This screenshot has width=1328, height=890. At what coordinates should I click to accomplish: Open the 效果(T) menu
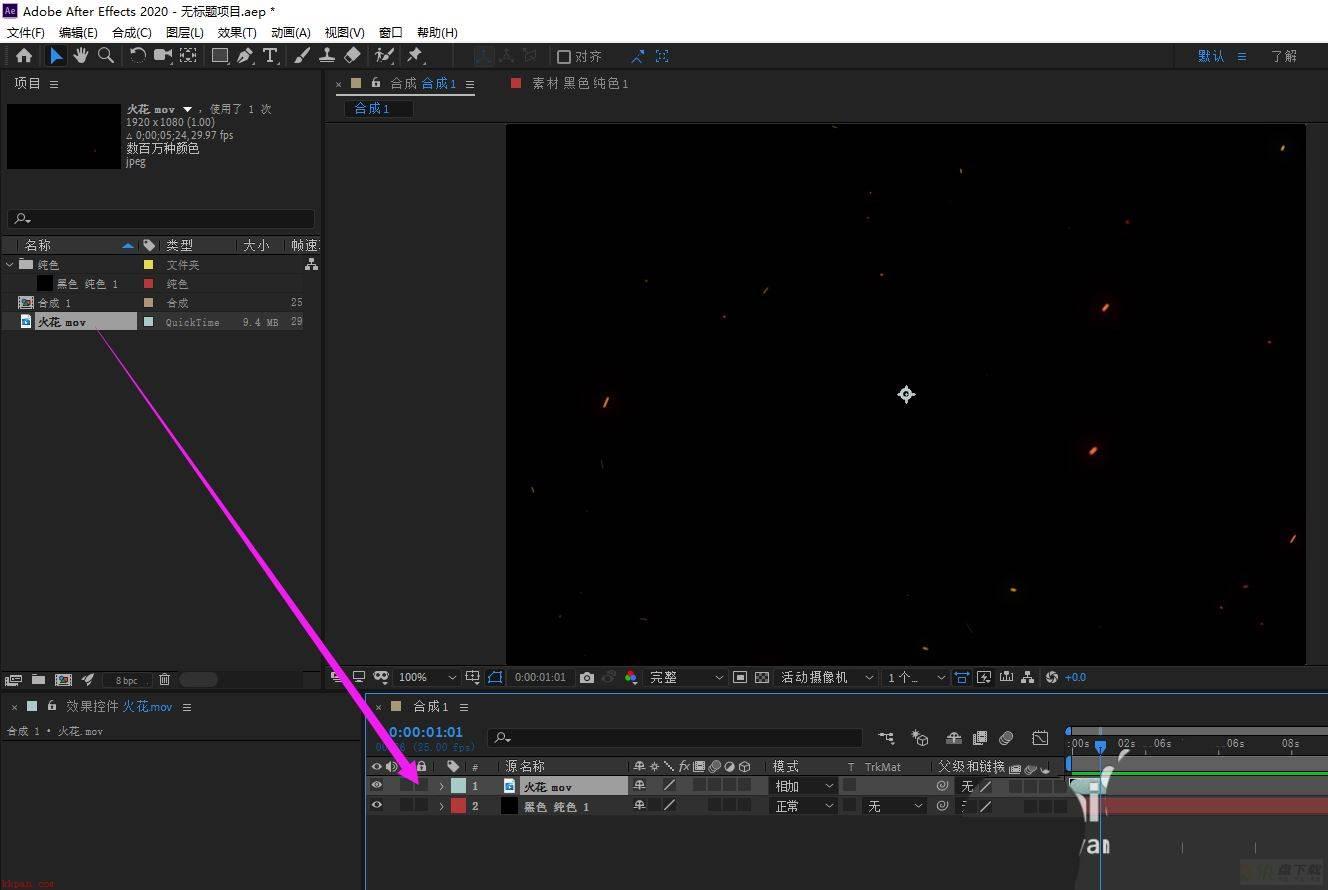coord(237,33)
